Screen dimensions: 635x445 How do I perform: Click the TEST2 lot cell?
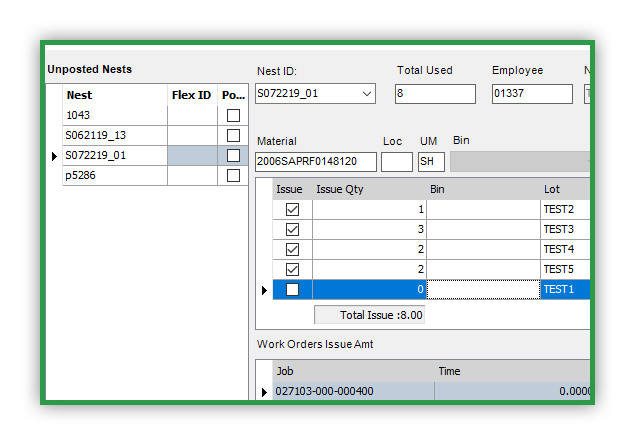tap(565, 209)
